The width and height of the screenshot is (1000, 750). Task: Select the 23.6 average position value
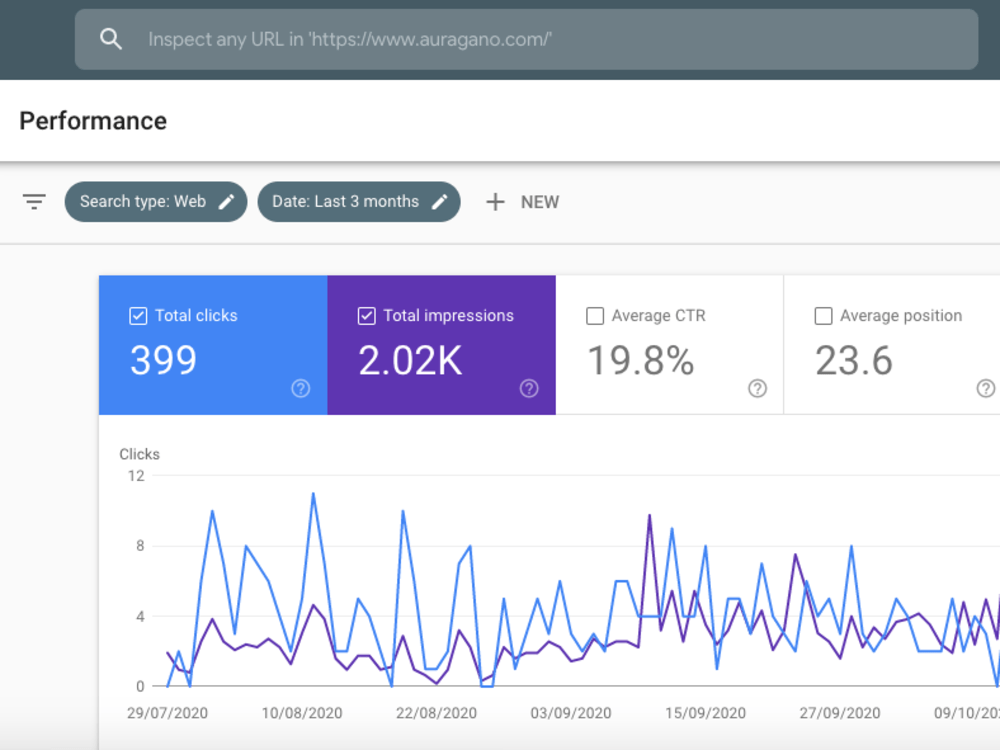point(854,360)
